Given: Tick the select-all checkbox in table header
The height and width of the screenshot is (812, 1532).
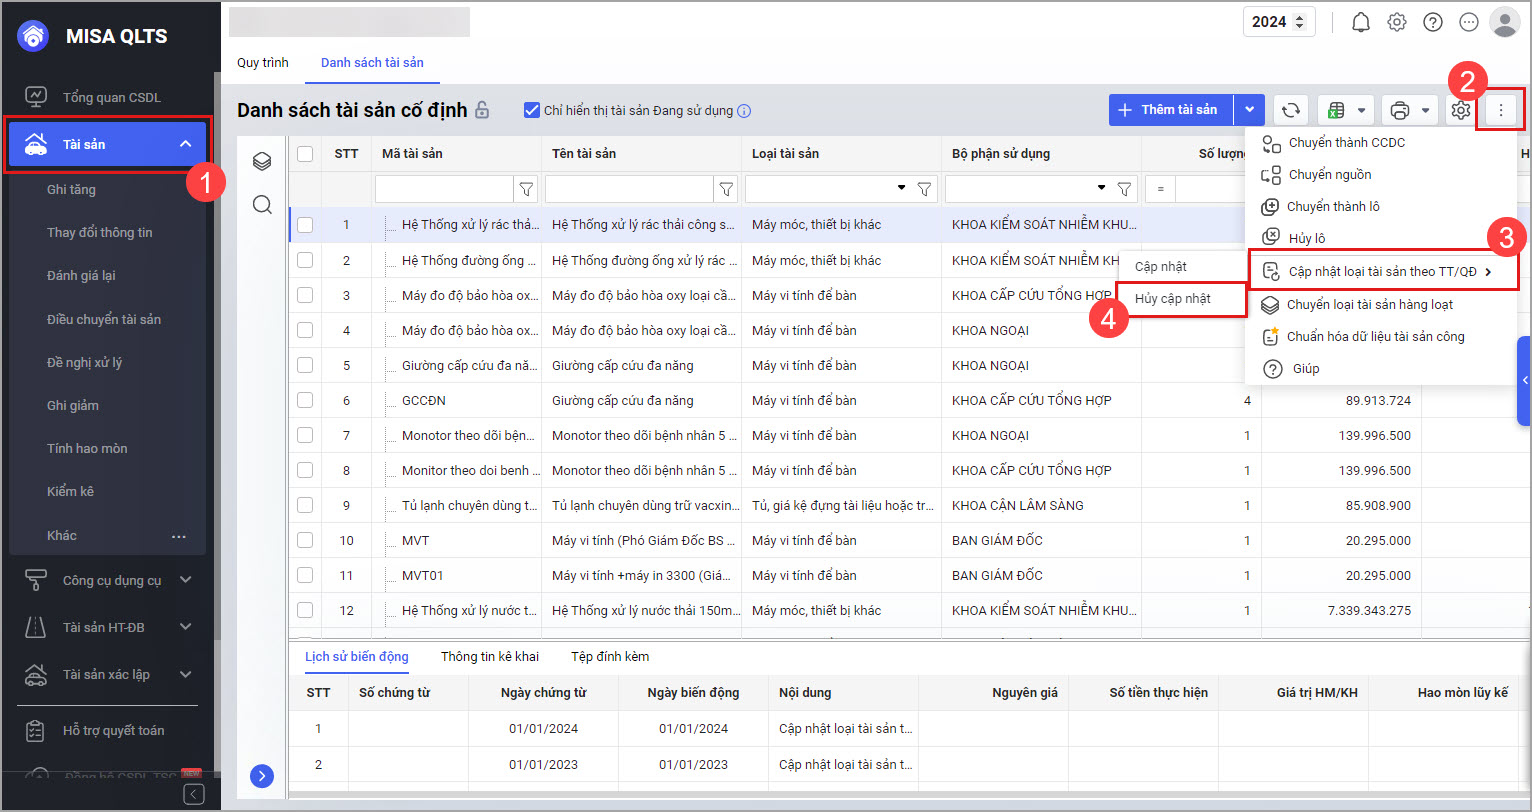Looking at the screenshot, I should click(305, 154).
